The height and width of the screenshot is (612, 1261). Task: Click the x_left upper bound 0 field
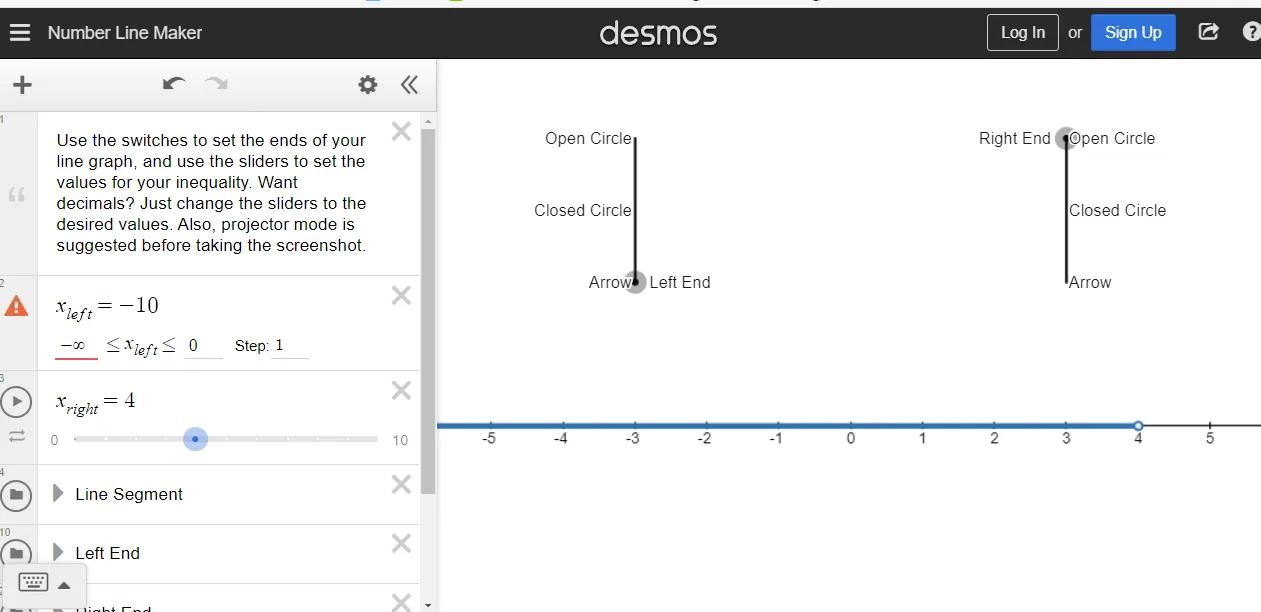203,346
